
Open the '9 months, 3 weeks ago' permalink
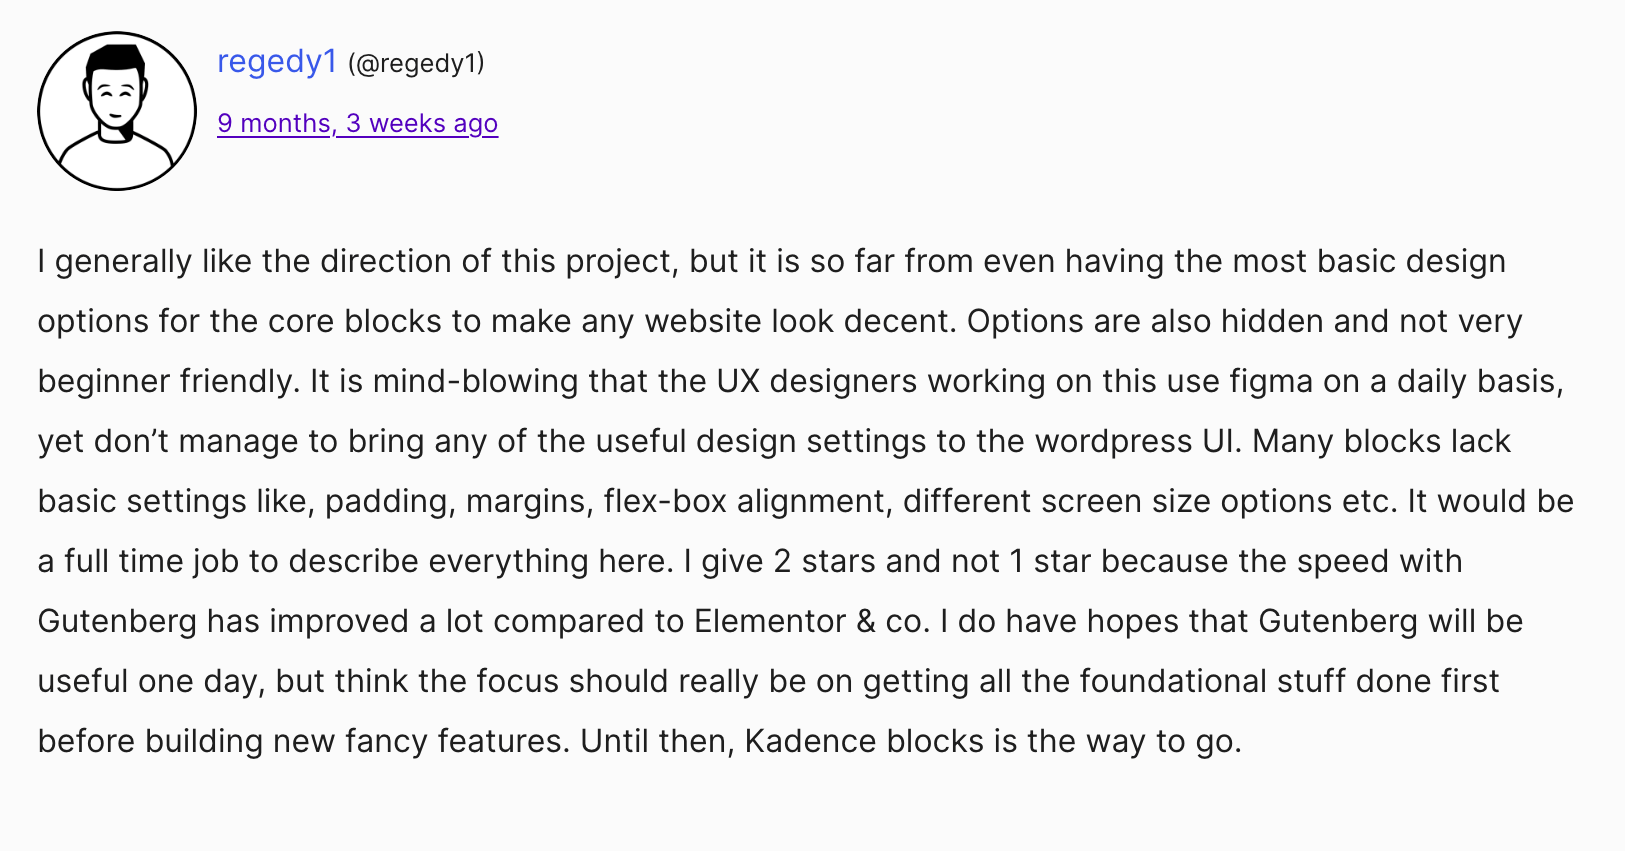(357, 123)
